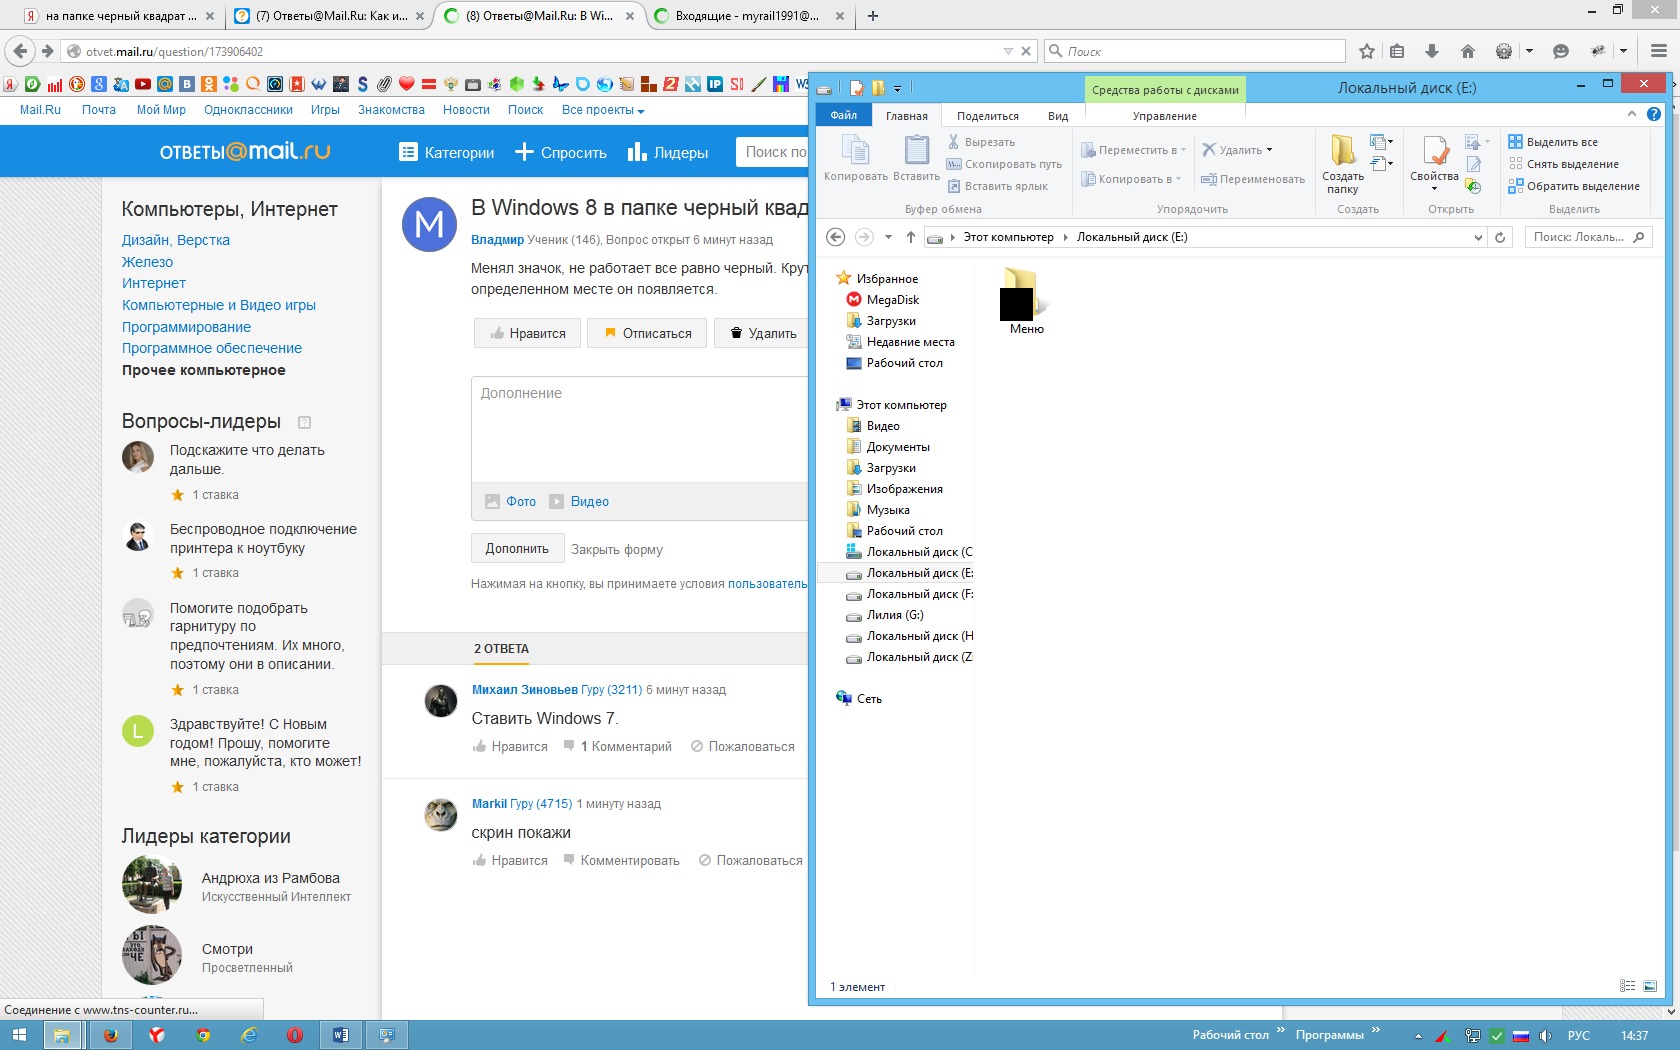The image size is (1680, 1050).
Task: Click the Вставить clipboard icon in the ribbon
Action: pyautogui.click(x=916, y=158)
